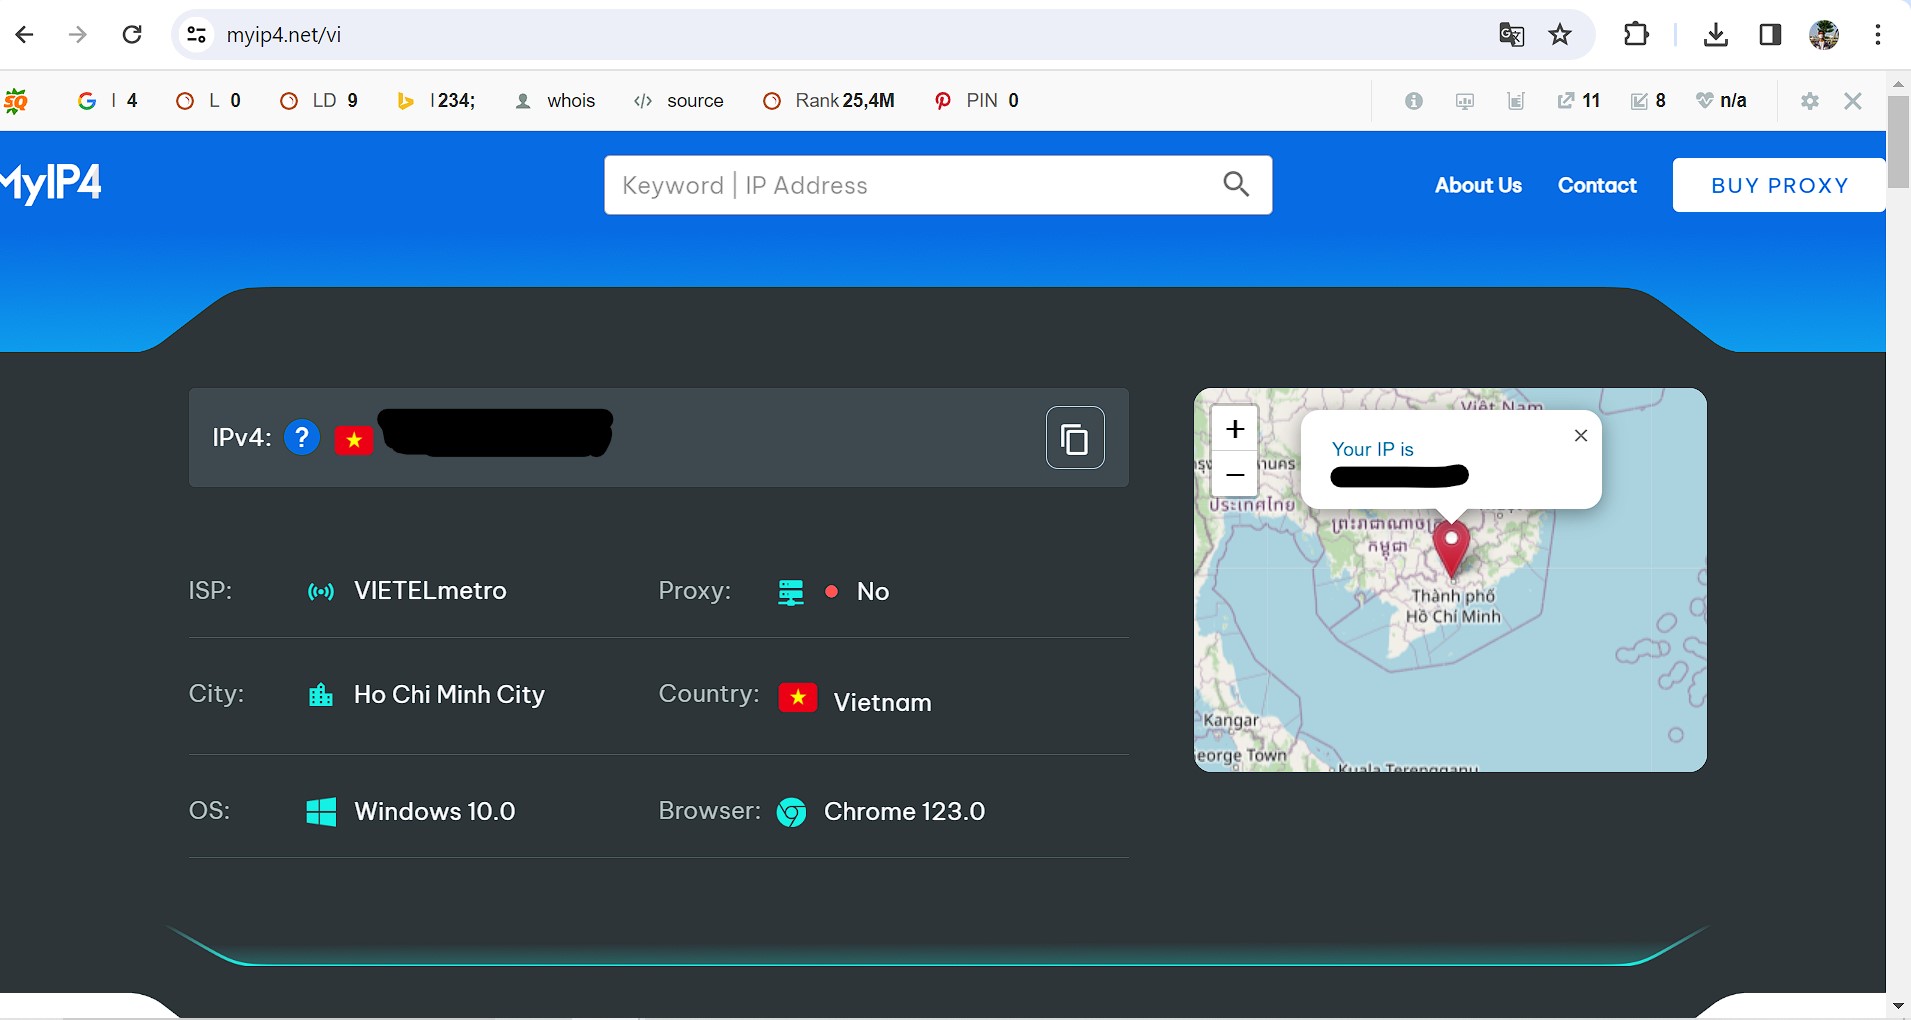Click the Chrome 123.0 browser value
This screenshot has width=1911, height=1020.
coord(904,811)
